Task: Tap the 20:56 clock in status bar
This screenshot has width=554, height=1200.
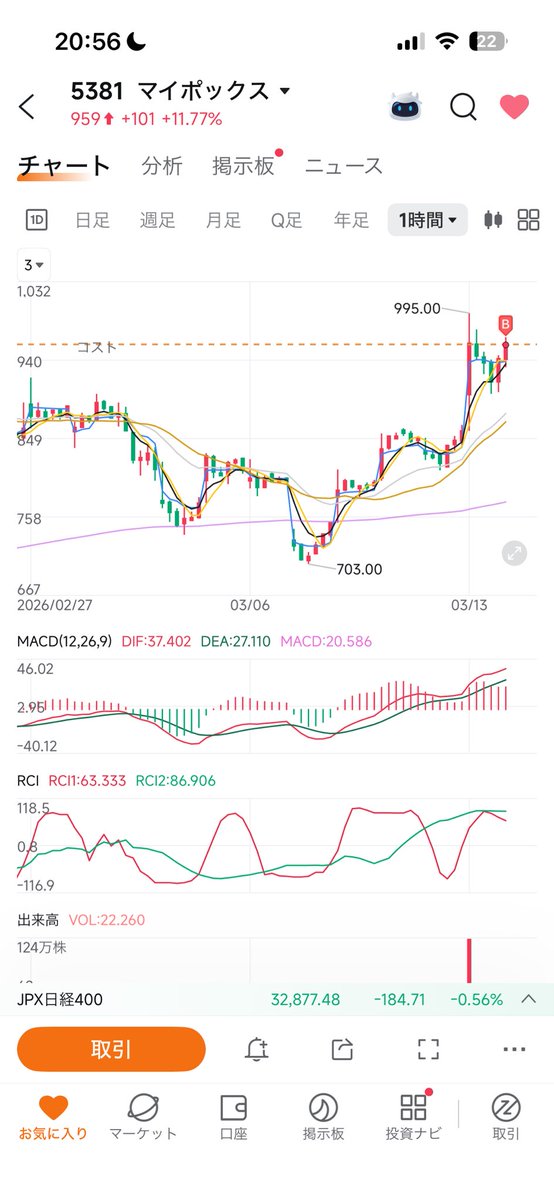Action: 87,42
